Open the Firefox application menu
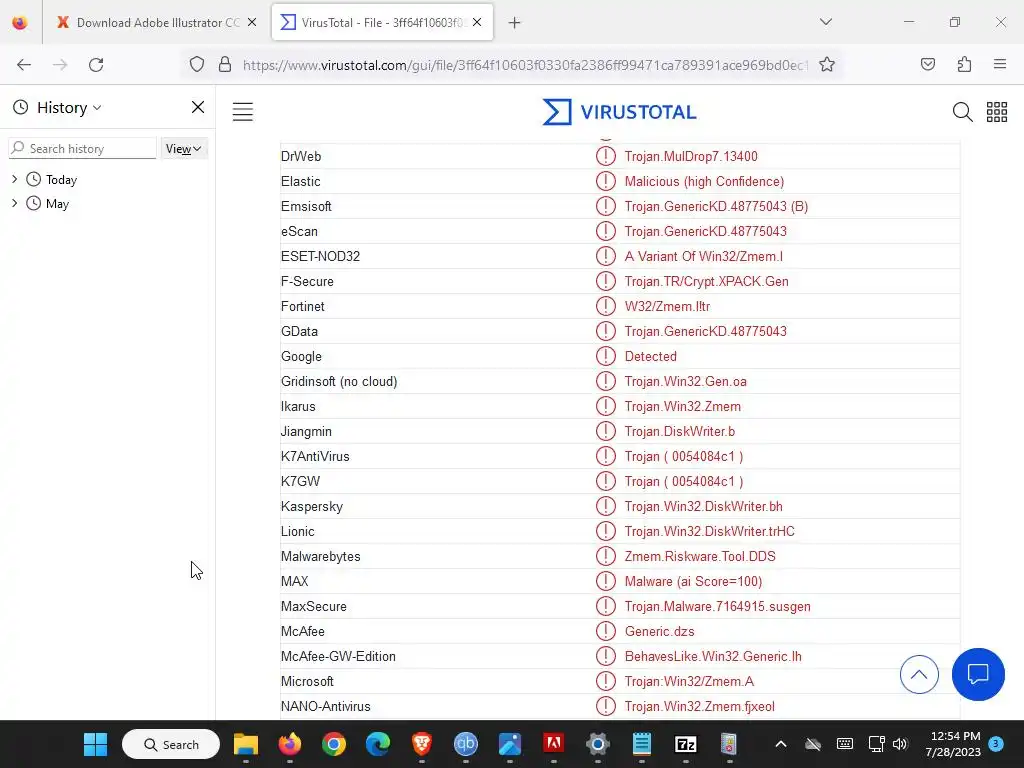Screen dimensions: 1024x768 (1000, 64)
